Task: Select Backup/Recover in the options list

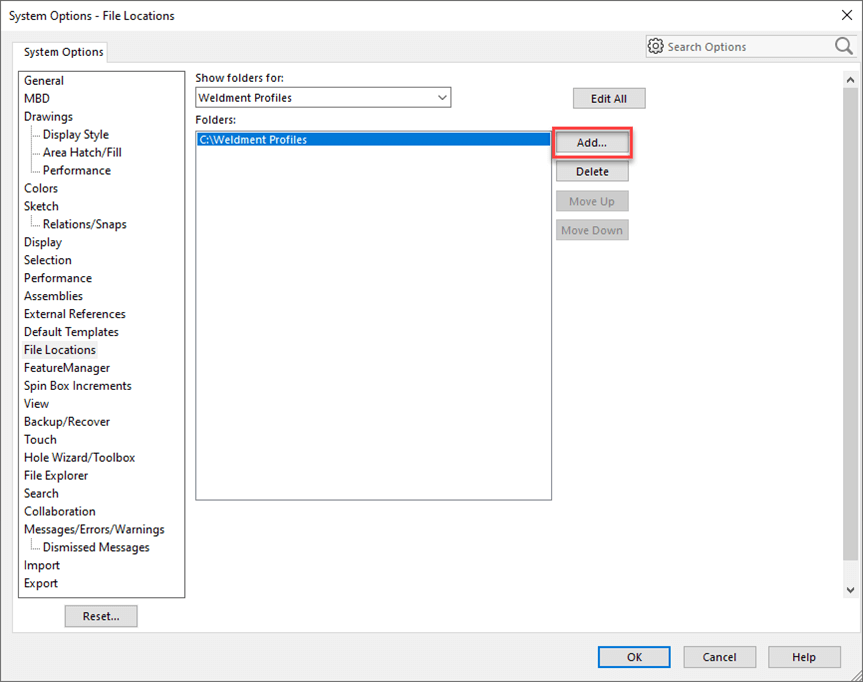Action: pyautogui.click(x=67, y=422)
